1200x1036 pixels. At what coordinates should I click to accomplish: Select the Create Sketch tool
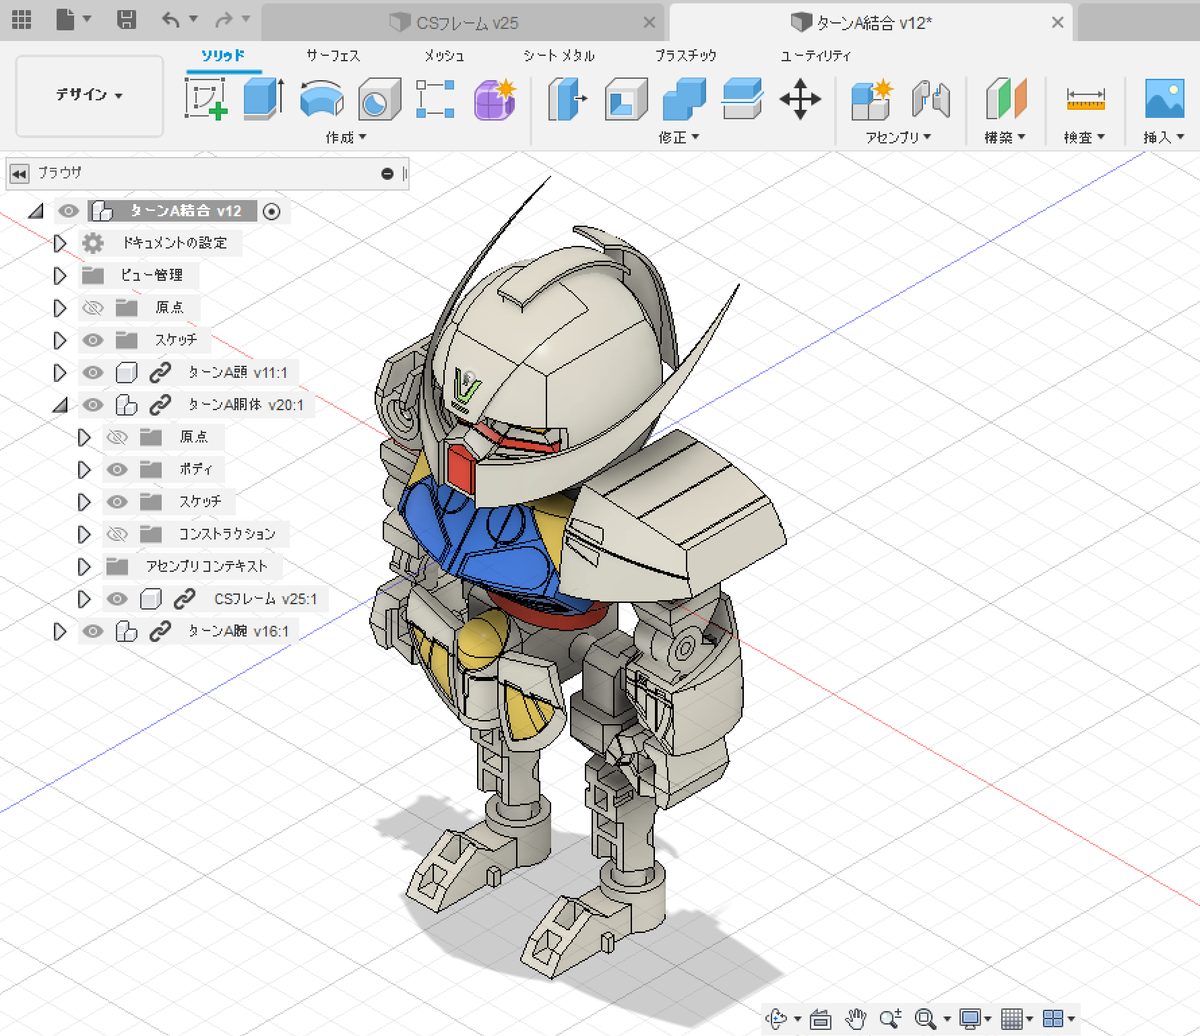206,99
